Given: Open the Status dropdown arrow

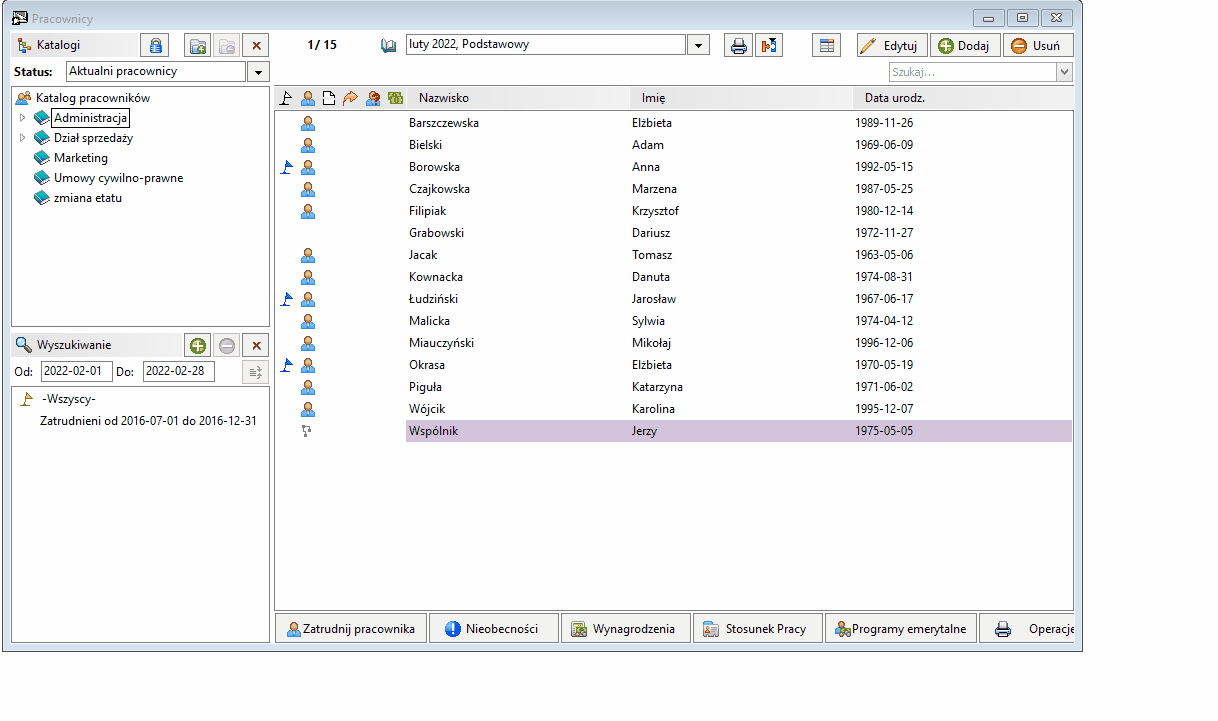Looking at the screenshot, I should (258, 72).
